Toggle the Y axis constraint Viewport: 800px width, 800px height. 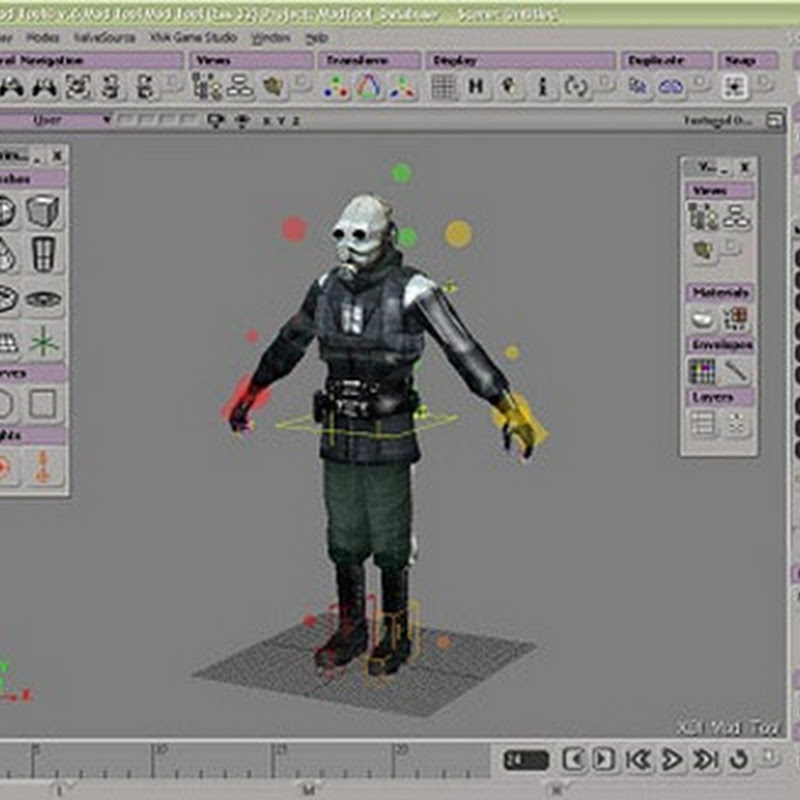[x=281, y=119]
